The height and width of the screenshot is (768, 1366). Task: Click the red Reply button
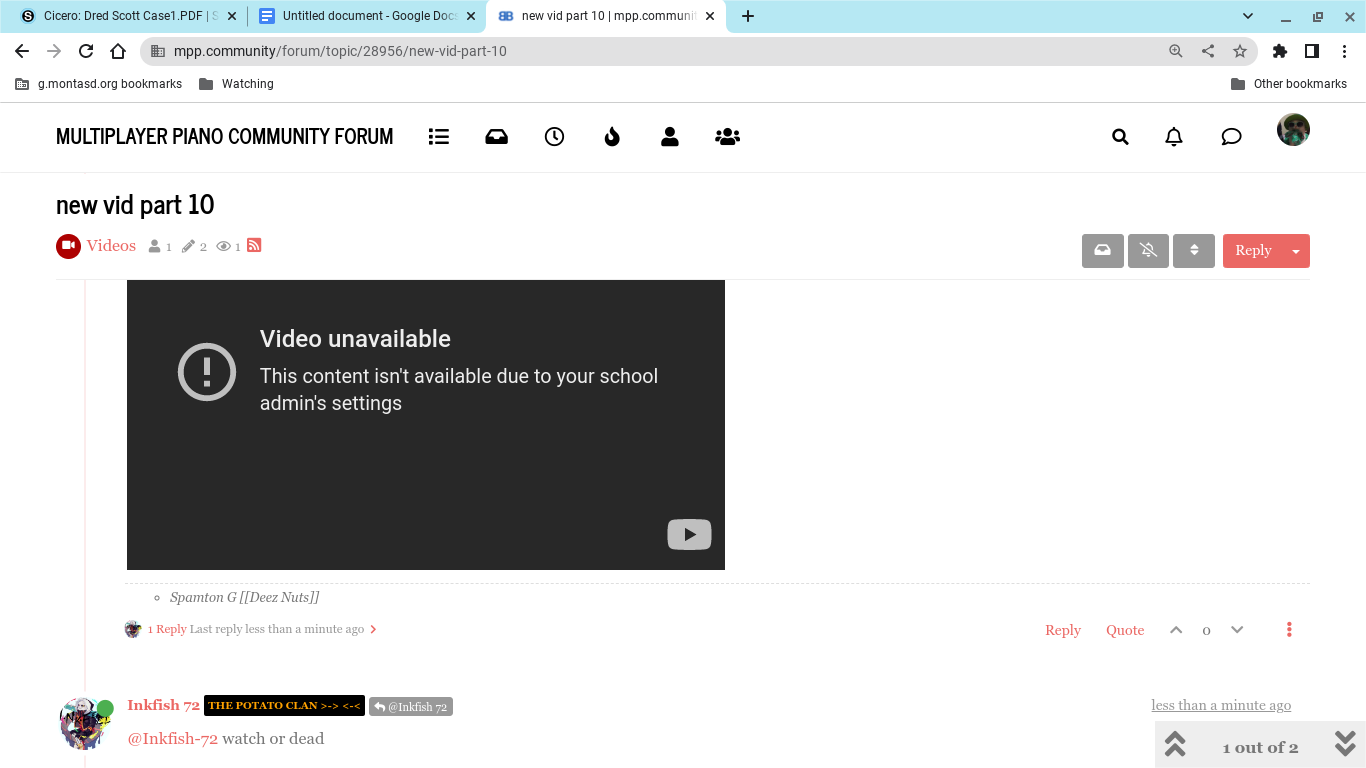coord(1253,251)
